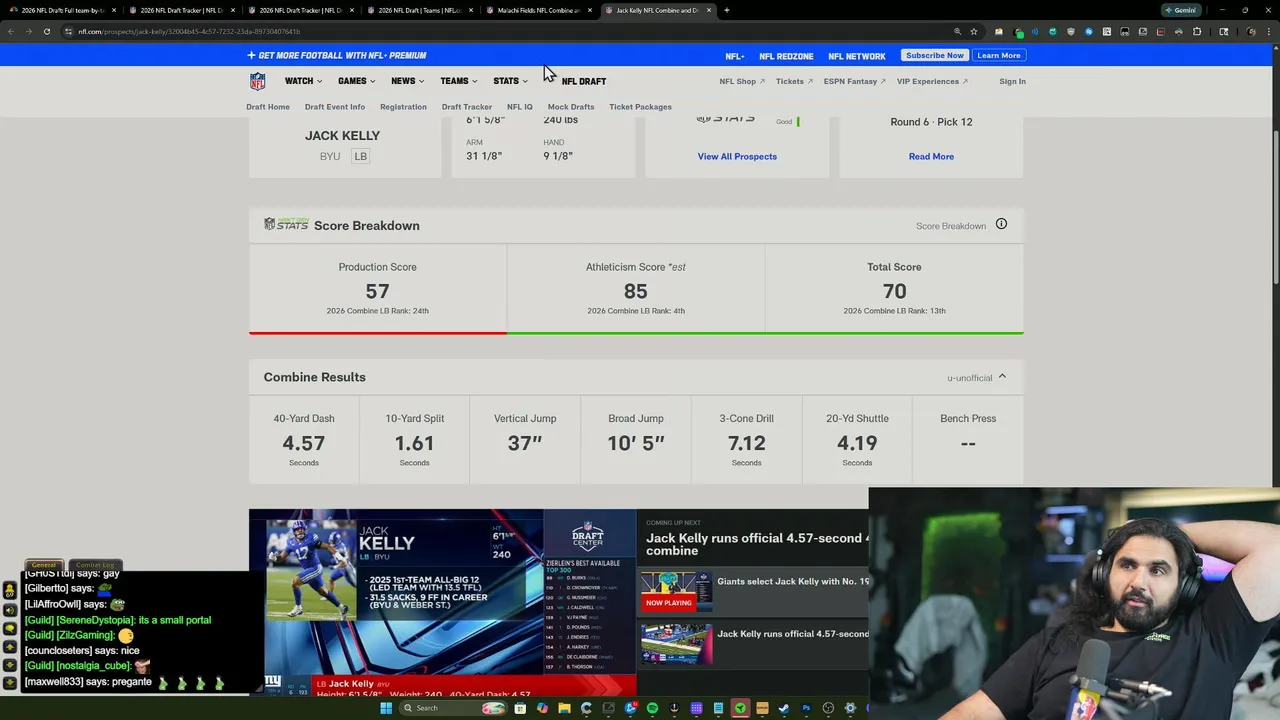Expand the NEWS dropdown menu
The height and width of the screenshot is (720, 1280).
click(407, 81)
